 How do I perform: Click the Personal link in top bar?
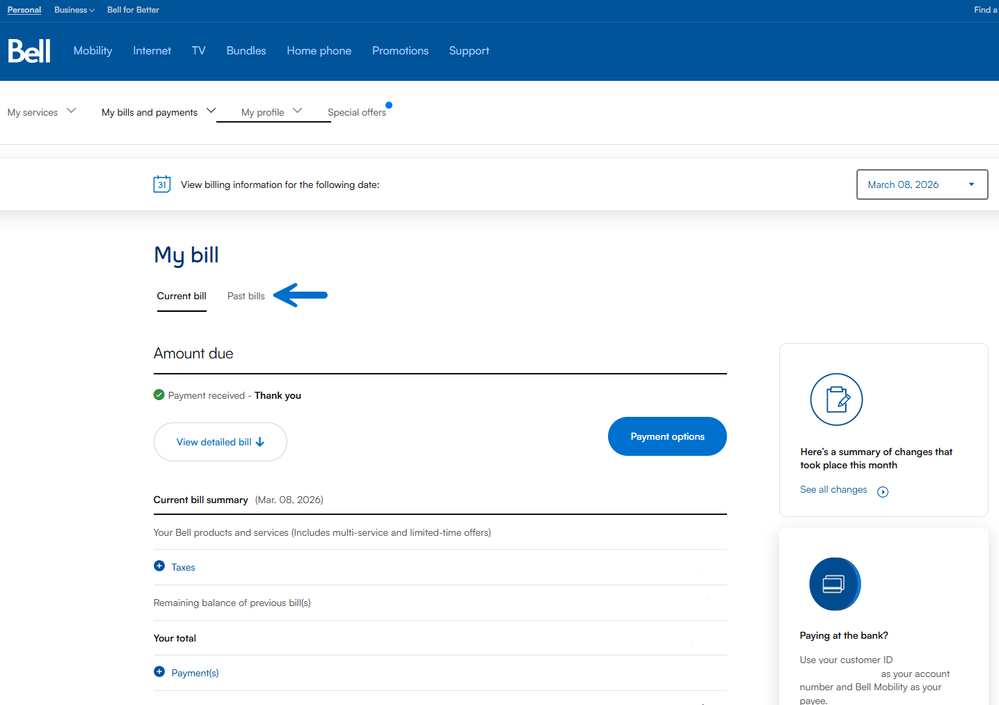(24, 10)
